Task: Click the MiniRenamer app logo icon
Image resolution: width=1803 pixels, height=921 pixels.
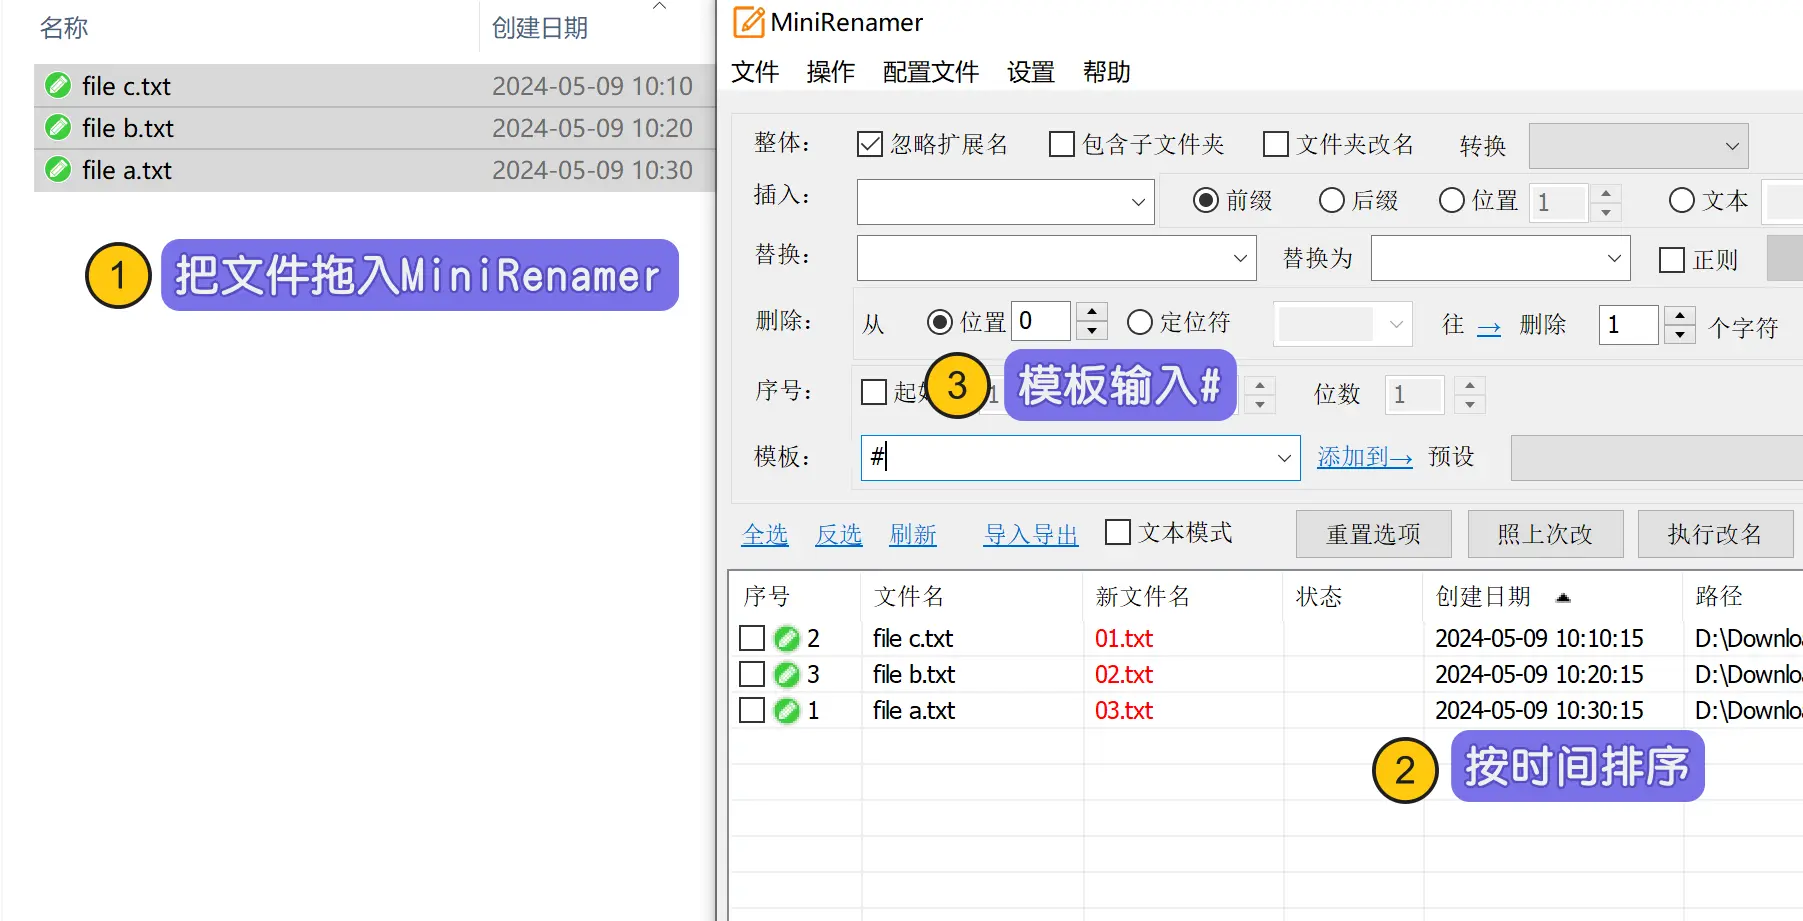Action: 748,22
